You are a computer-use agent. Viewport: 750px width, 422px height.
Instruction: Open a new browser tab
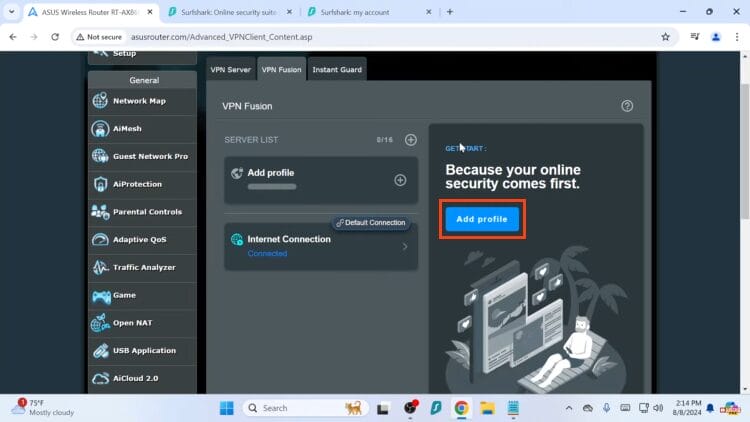click(450, 12)
